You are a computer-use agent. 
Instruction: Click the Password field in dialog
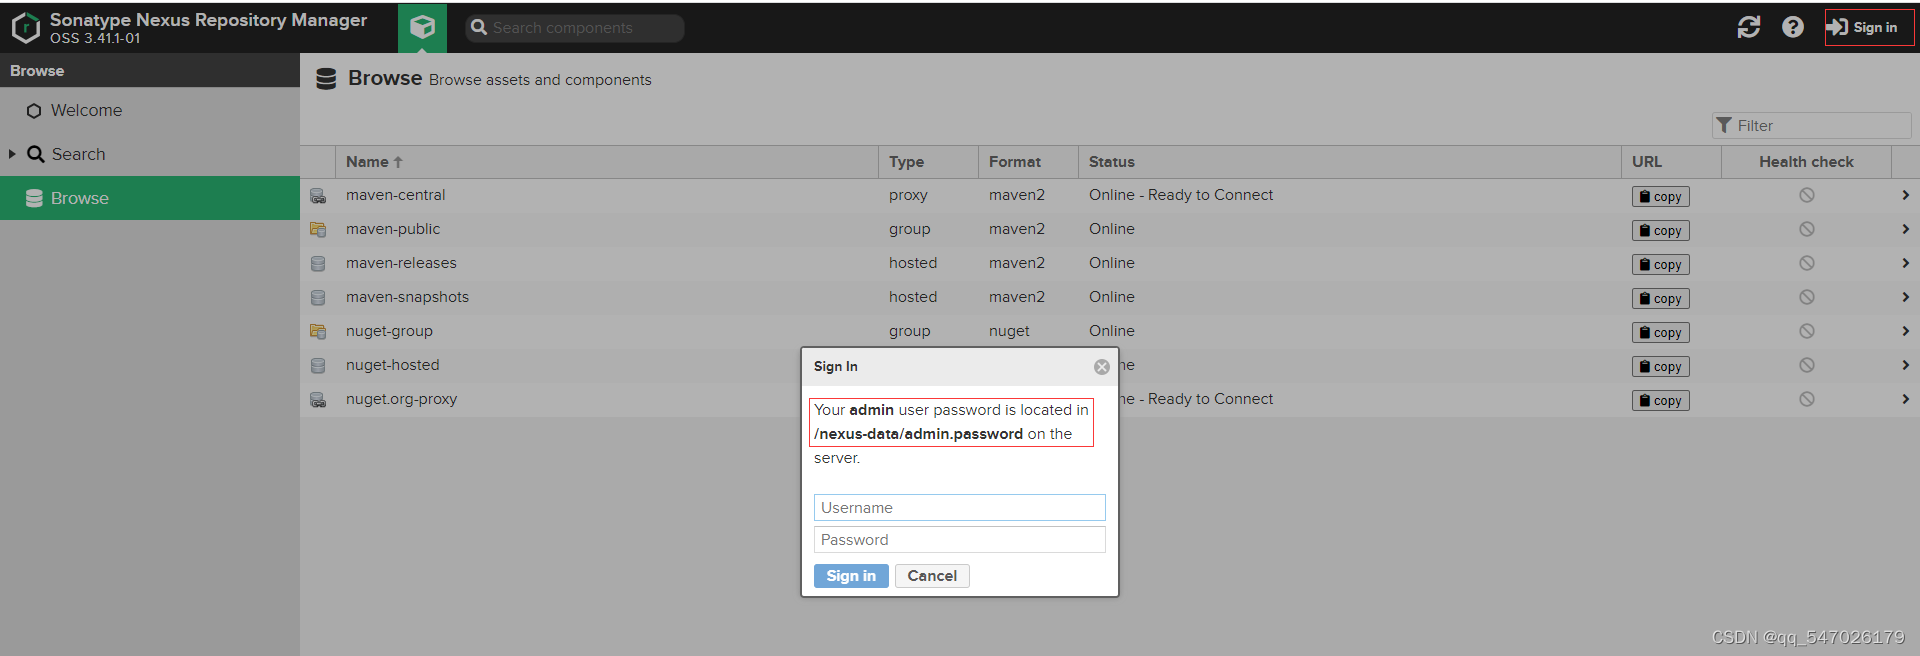[959, 540]
